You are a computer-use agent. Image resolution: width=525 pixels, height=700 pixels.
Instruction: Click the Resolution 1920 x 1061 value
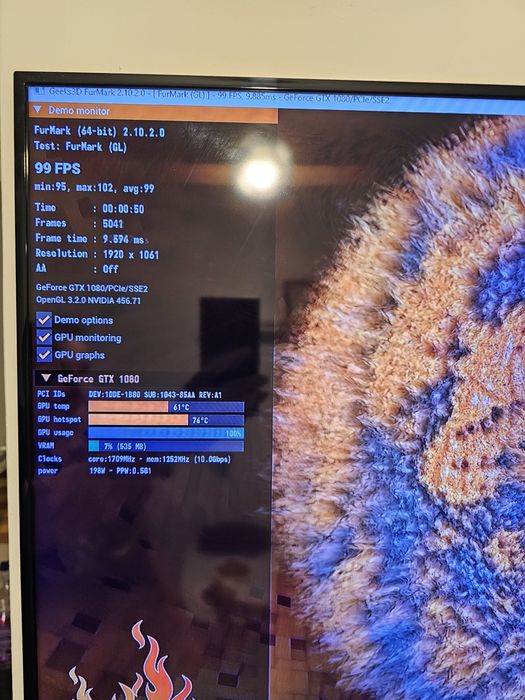point(131,254)
